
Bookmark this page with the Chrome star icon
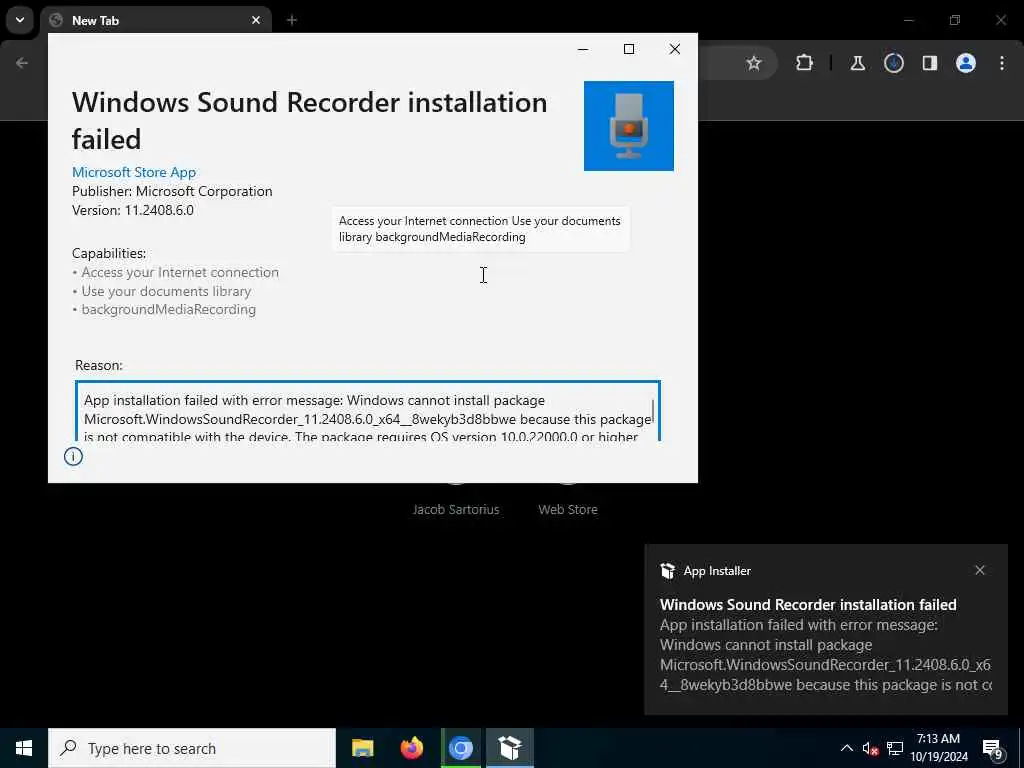(754, 63)
